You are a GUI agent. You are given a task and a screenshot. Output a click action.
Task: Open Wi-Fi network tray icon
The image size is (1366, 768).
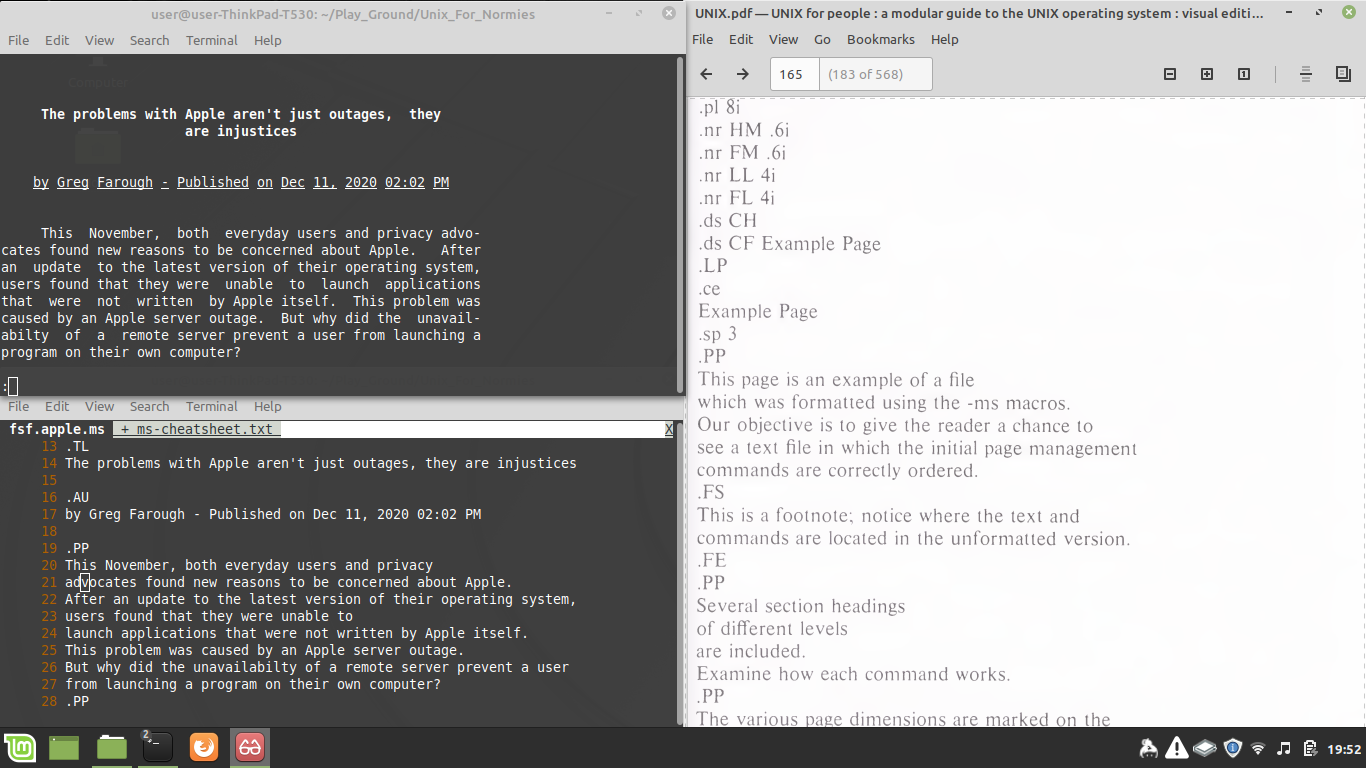(1258, 748)
